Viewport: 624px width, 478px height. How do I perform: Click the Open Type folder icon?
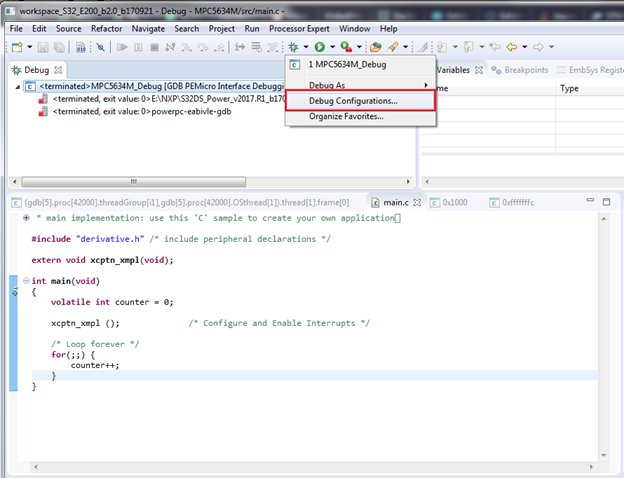376,47
